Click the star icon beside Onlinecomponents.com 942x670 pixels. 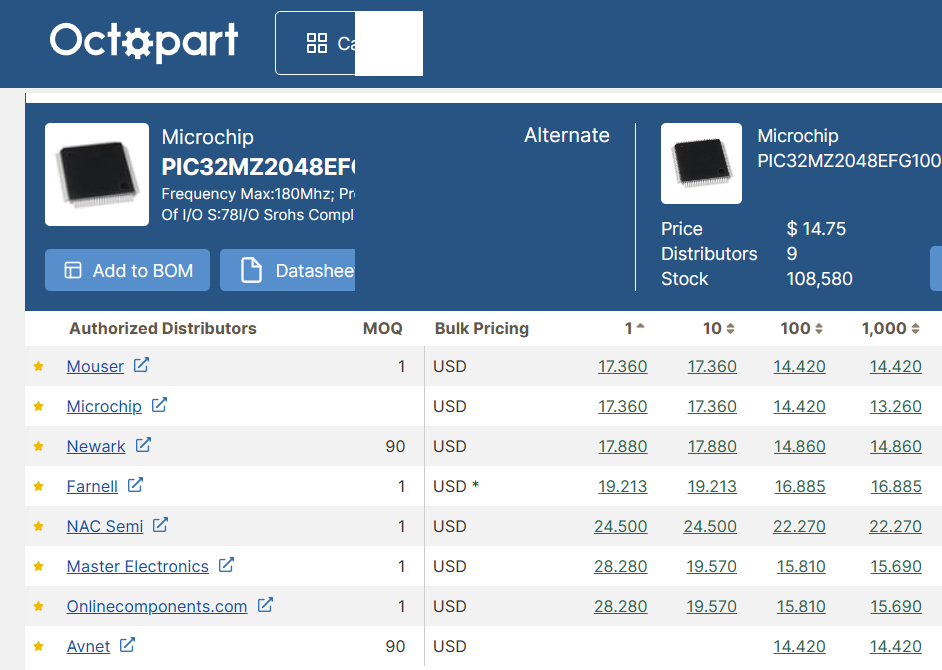(x=38, y=606)
